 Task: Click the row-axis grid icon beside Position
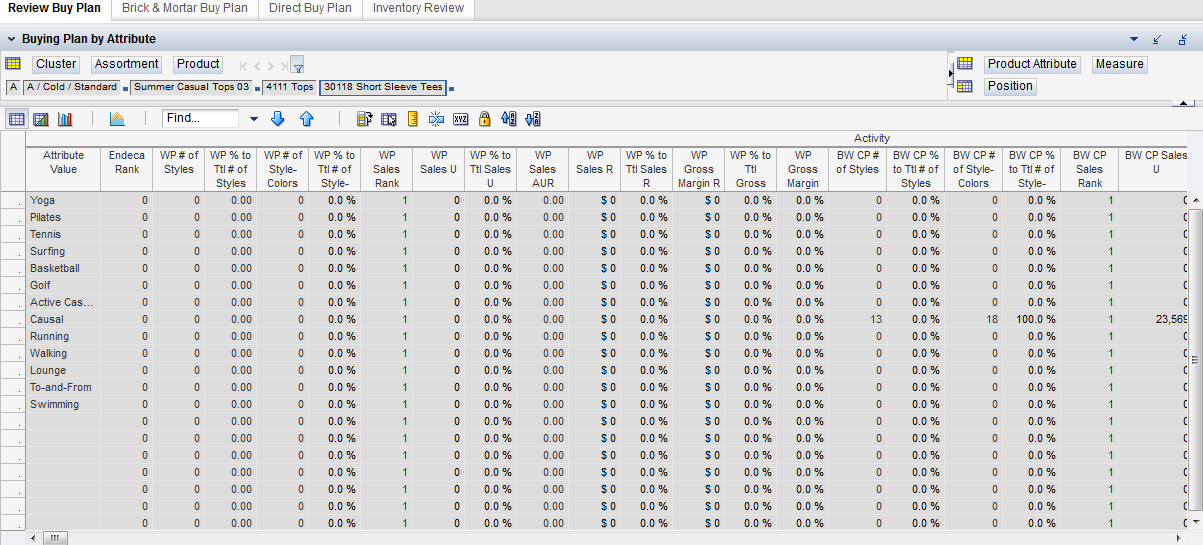click(x=965, y=86)
